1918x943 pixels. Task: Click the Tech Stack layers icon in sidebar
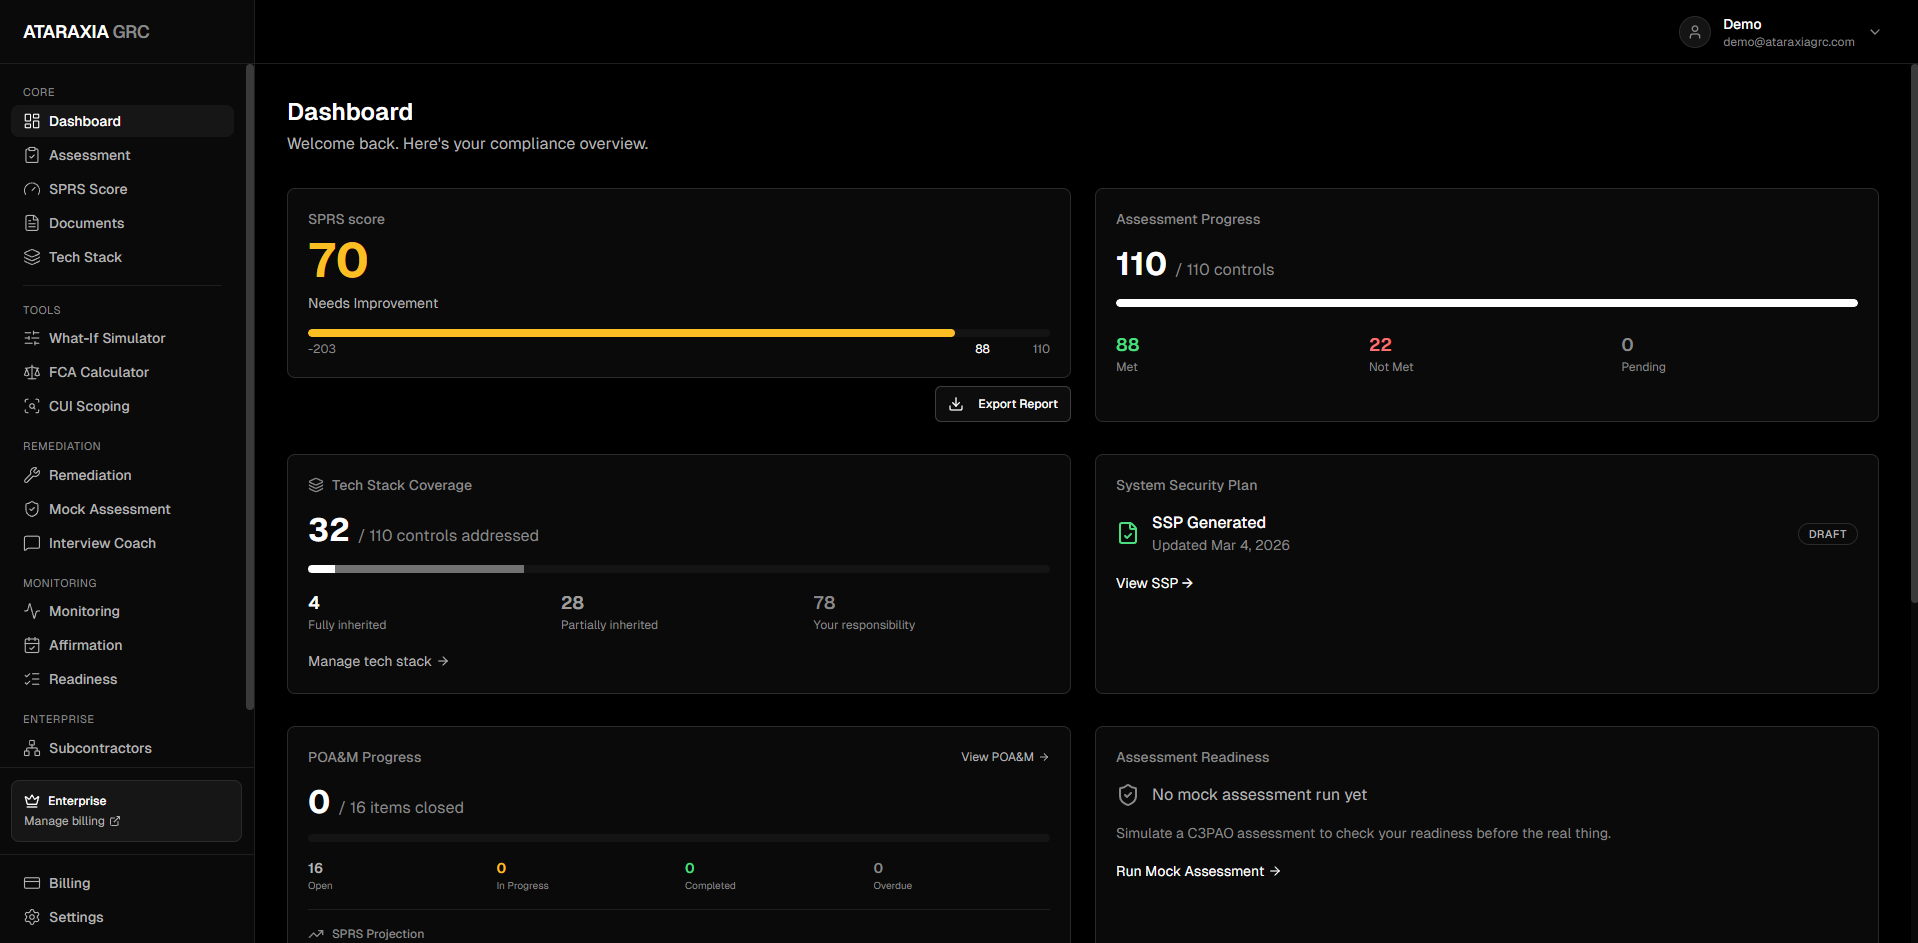[32, 257]
